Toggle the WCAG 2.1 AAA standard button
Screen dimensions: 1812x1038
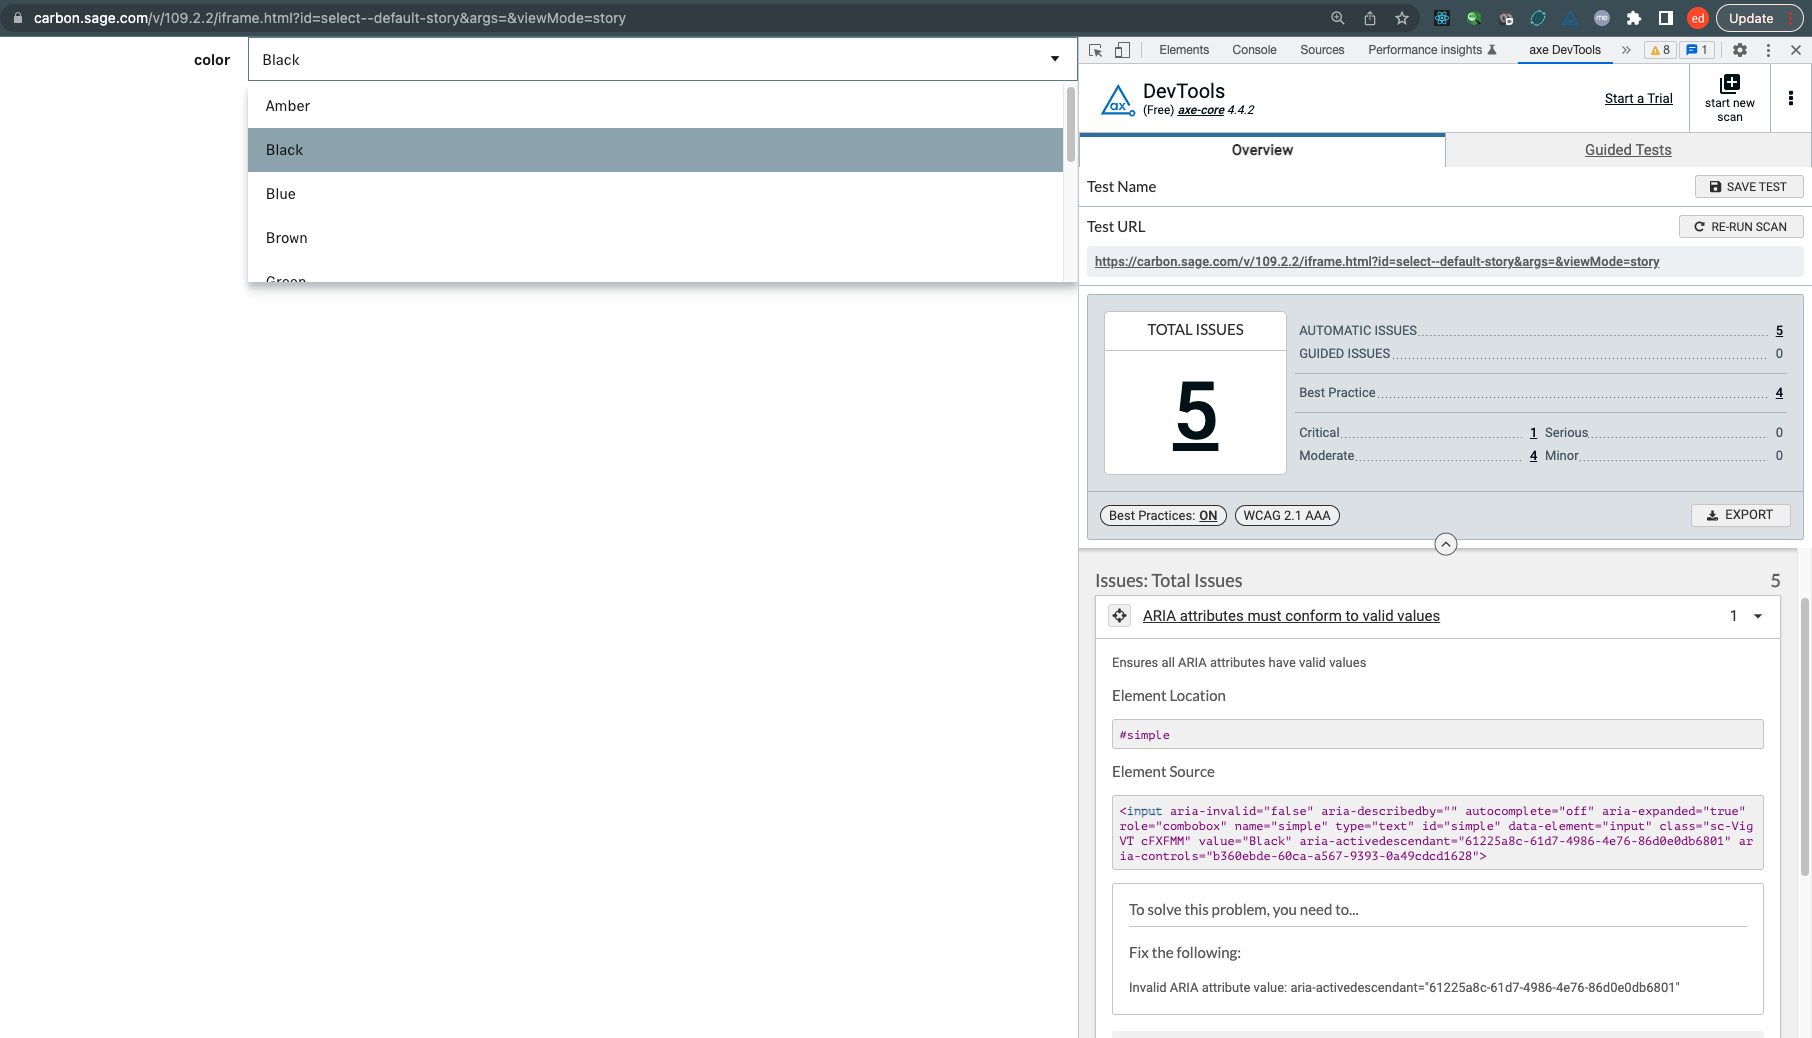[x=1287, y=515]
